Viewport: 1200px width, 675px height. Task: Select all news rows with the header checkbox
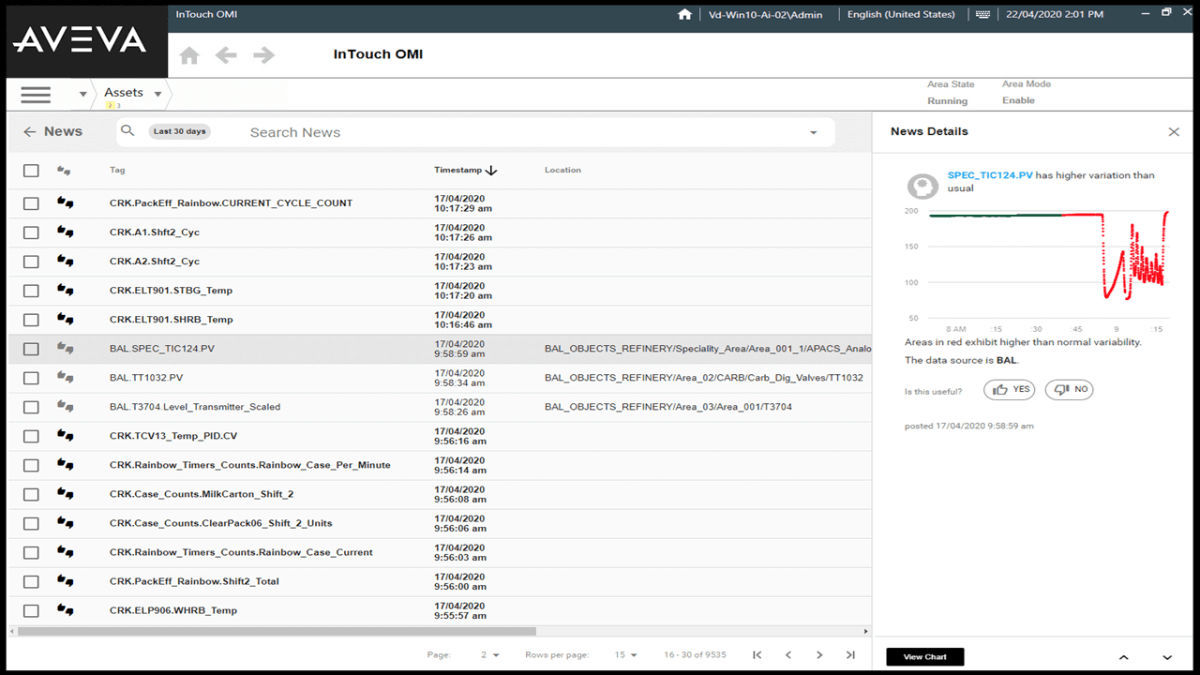[x=30, y=170]
